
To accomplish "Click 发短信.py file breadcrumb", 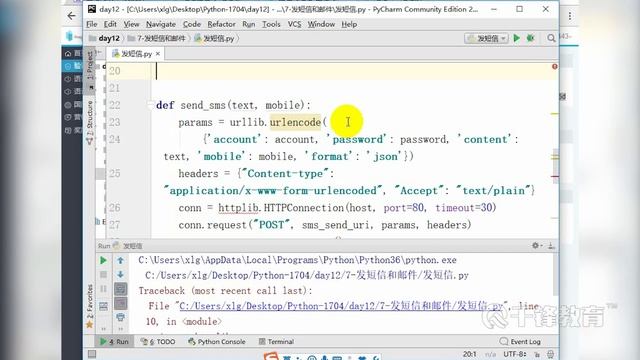I will pos(215,38).
